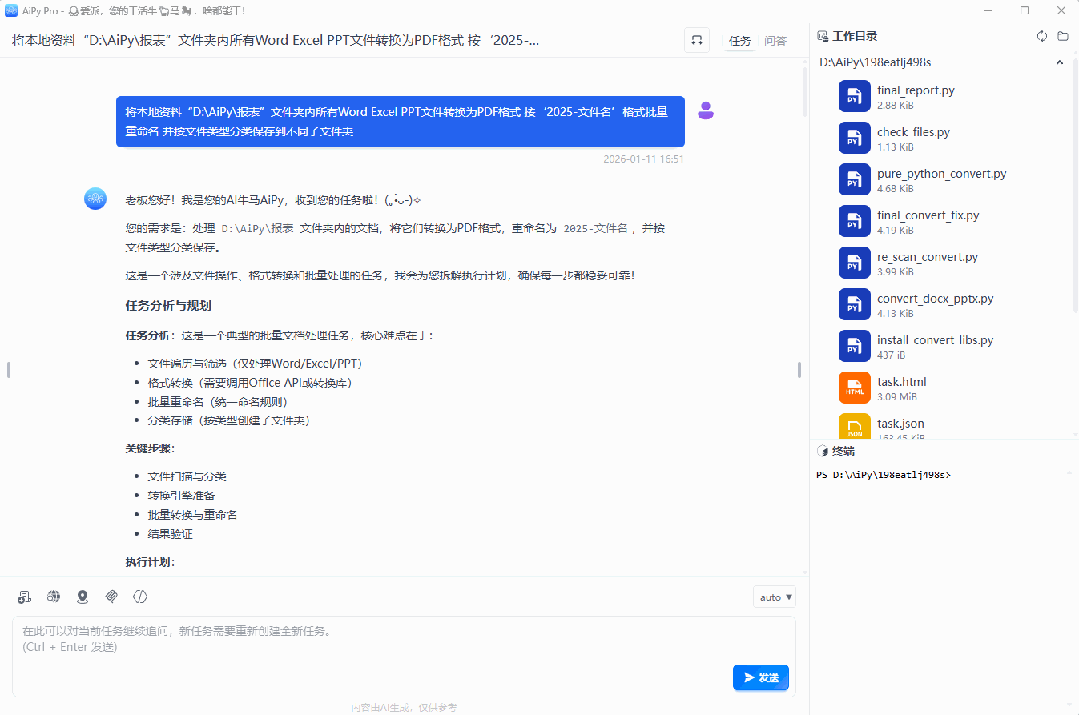
Task: Click the timestamp 2026-01-11 16:51
Action: pos(643,159)
